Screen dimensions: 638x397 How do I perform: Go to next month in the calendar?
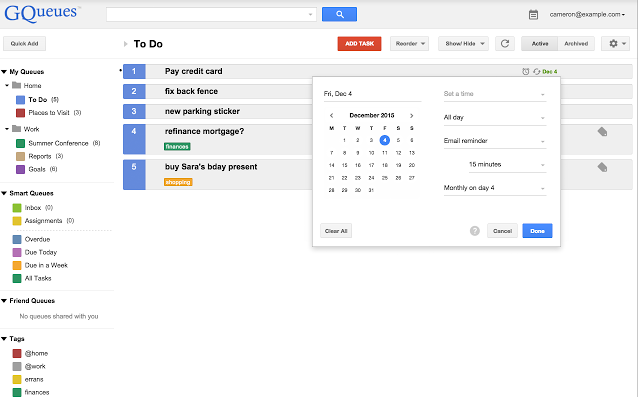coord(411,116)
